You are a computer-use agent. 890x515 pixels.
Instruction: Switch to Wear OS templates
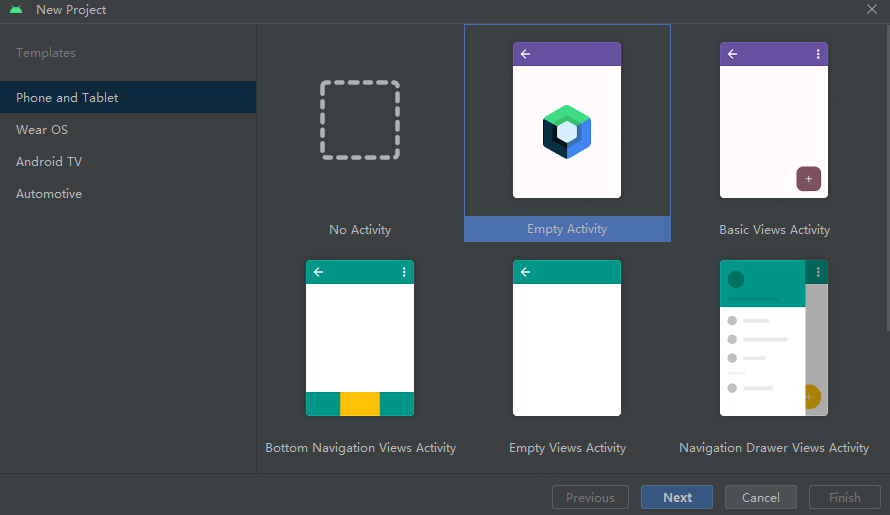pos(128,129)
